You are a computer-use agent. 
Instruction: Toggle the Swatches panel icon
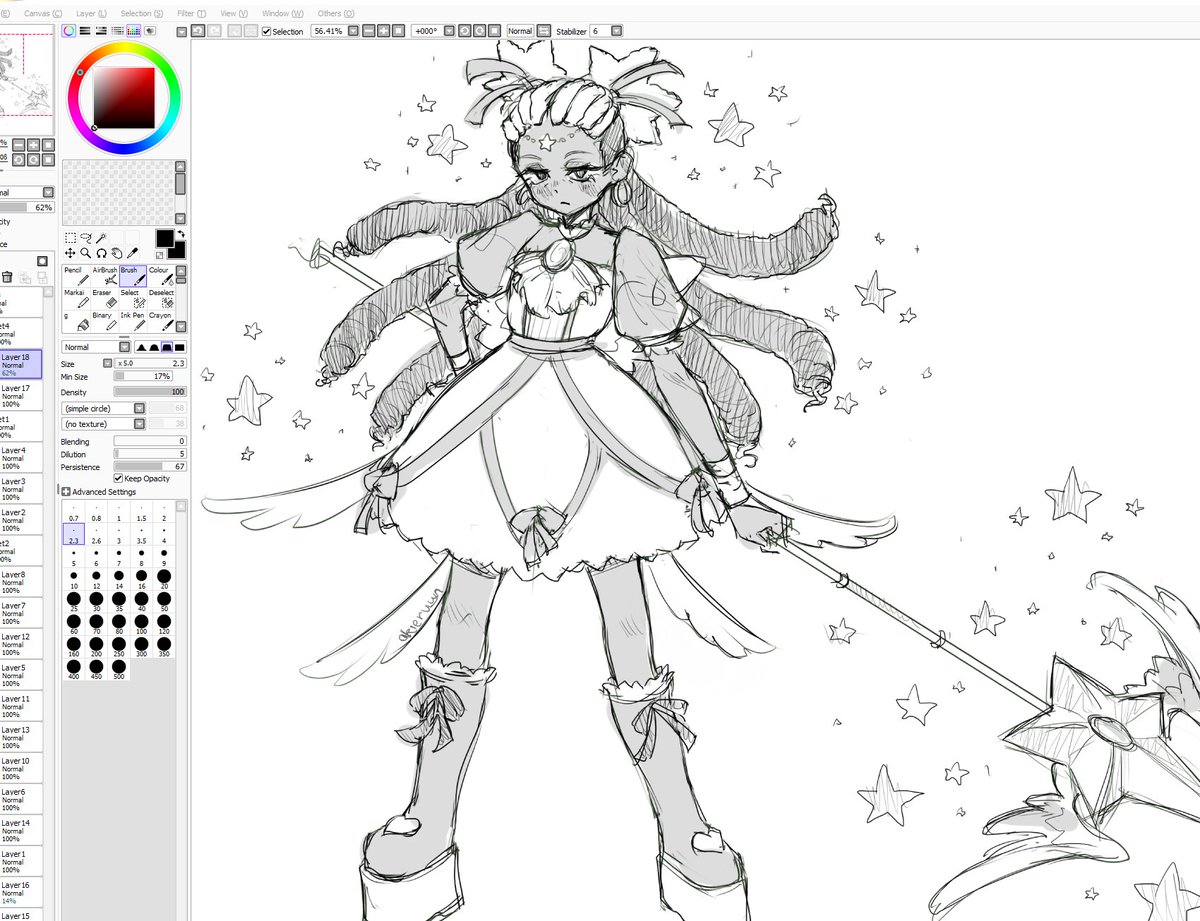point(133,31)
